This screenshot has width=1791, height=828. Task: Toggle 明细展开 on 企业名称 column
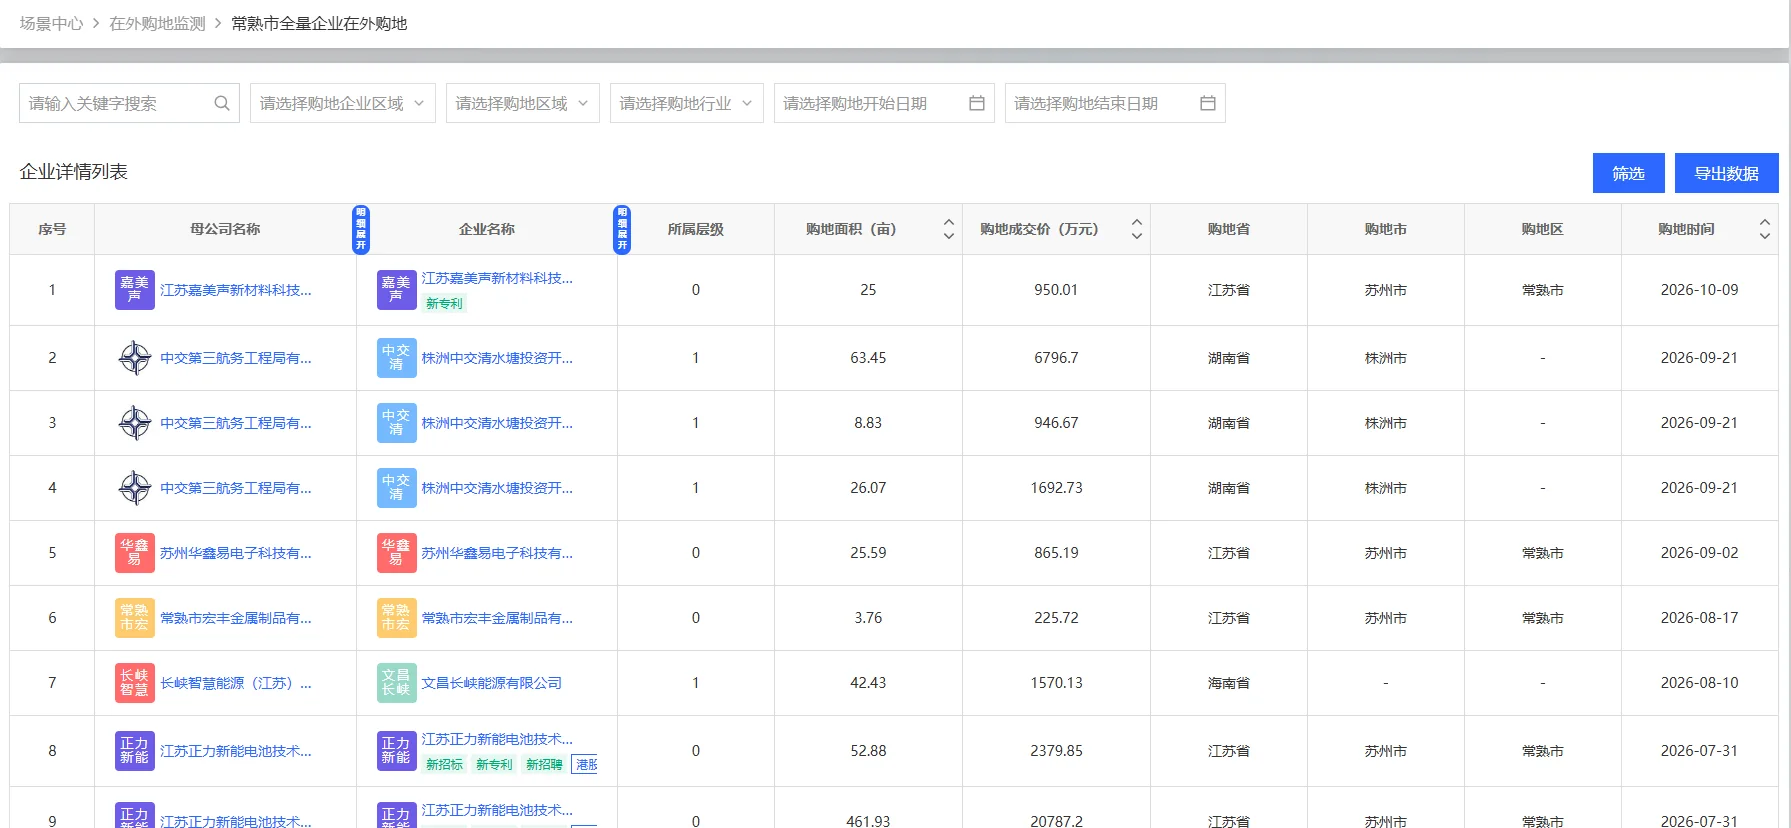tap(622, 229)
